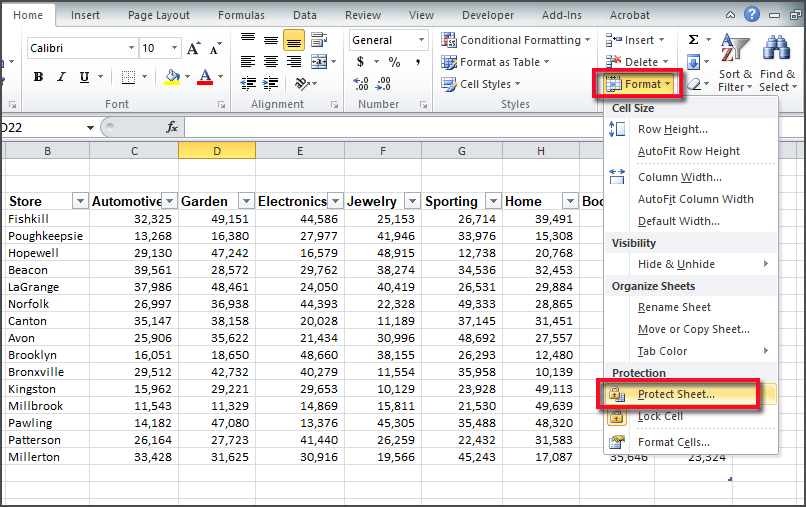Screen dimensions: 806x507
Task: Open Sort & Filter menu
Action: point(735,63)
